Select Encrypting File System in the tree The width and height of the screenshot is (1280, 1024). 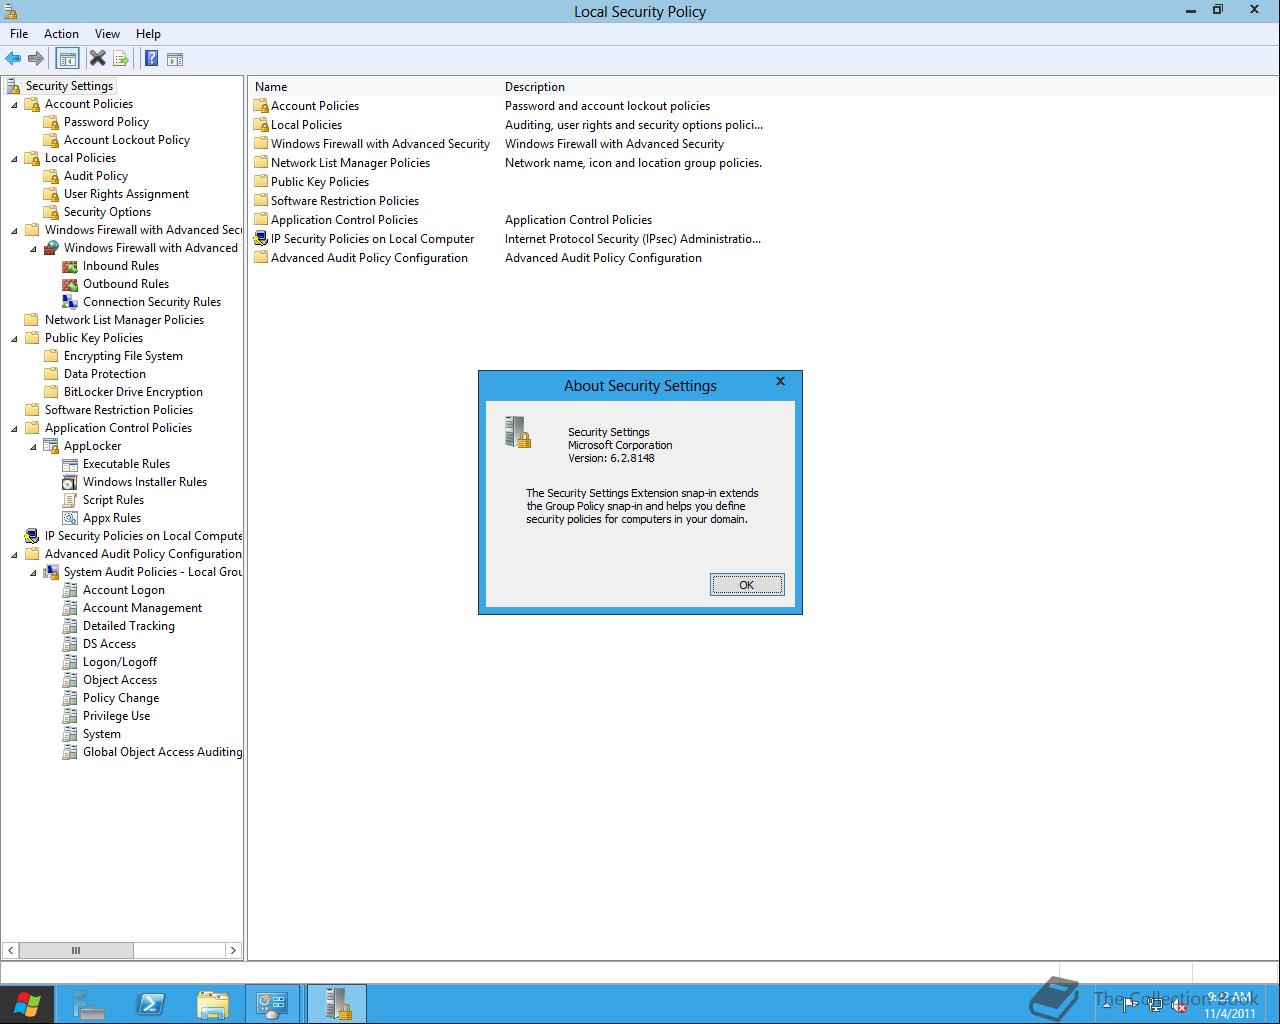[x=123, y=356]
